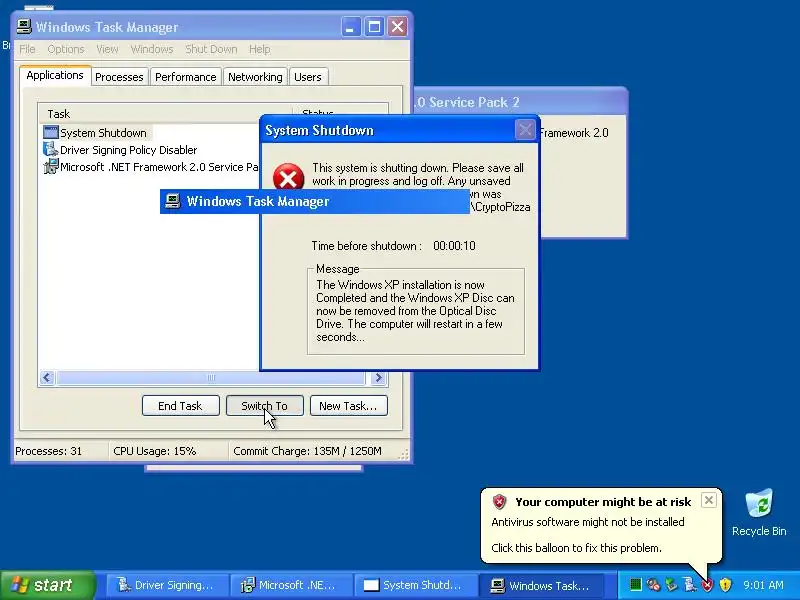Click the muted volume tray icon
Screen dimensions: 800x600
(x=653, y=584)
